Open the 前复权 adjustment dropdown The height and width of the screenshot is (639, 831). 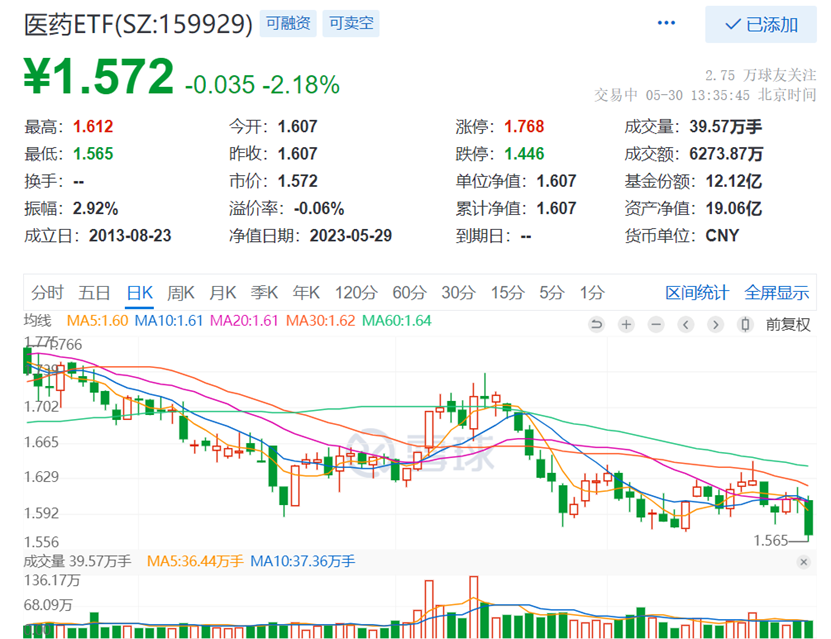788,324
